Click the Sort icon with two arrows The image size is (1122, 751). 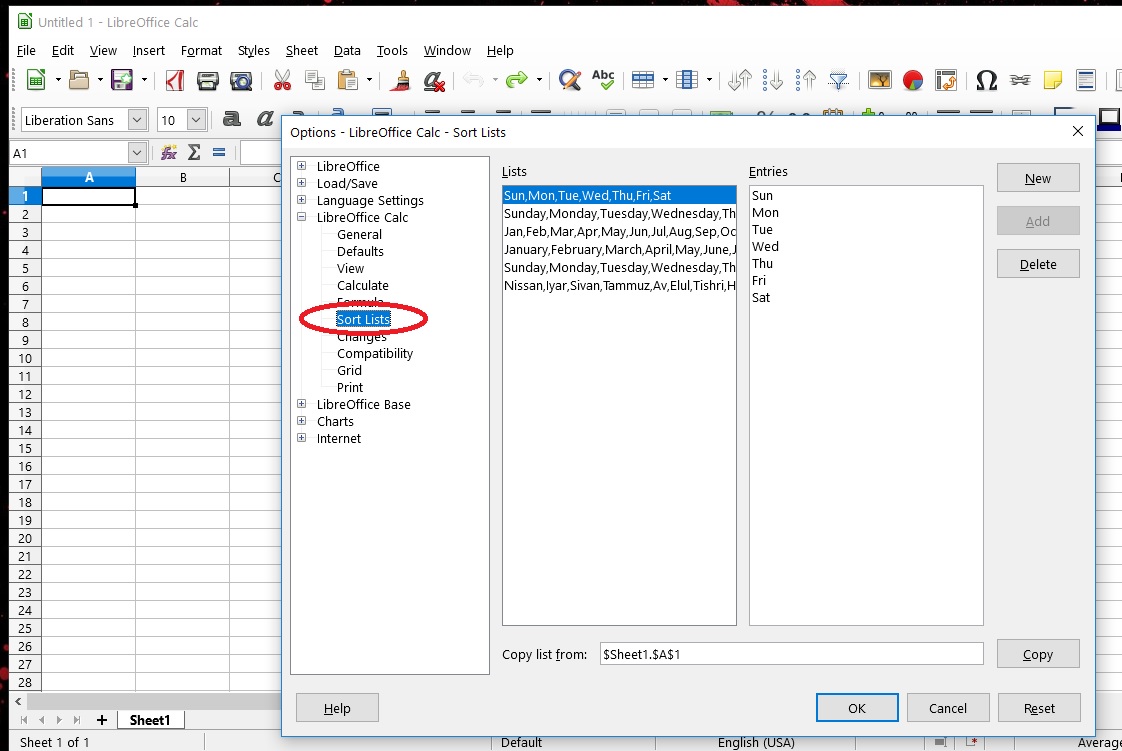click(x=740, y=80)
